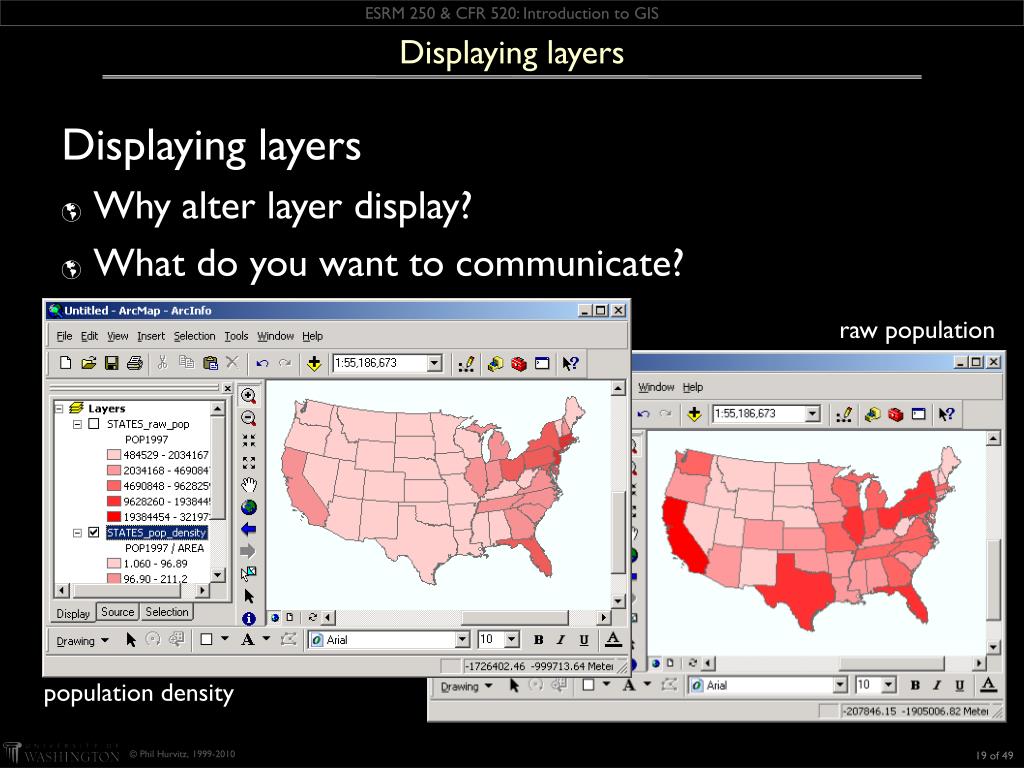
Task: Open Editor Toolbar icon in front ArcMap window
Action: [466, 364]
